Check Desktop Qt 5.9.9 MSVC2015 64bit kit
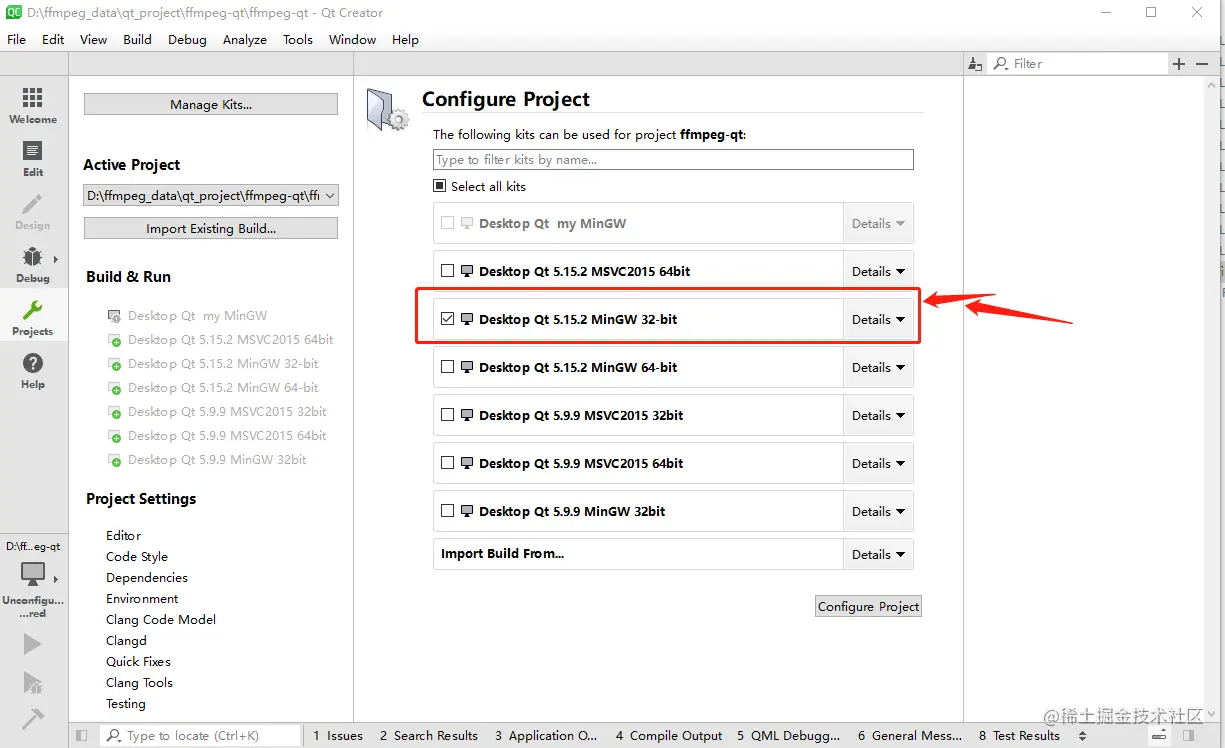Image resolution: width=1225 pixels, height=748 pixels. 447,463
